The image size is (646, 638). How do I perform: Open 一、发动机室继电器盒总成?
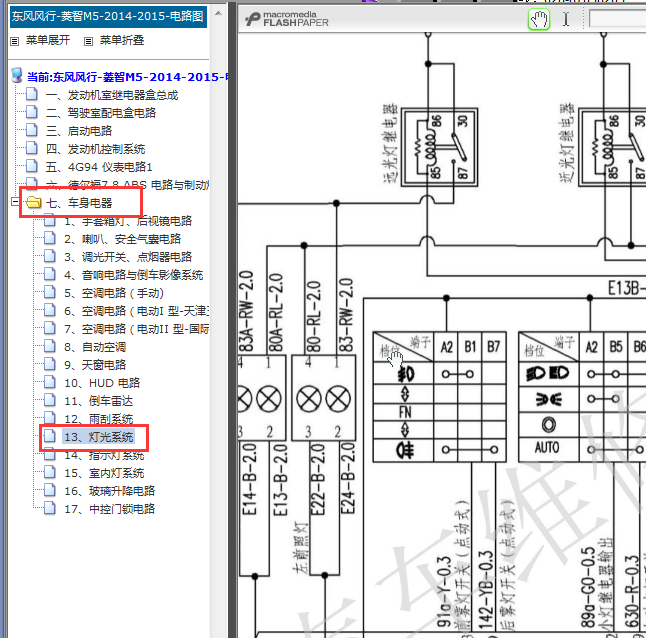coord(112,95)
